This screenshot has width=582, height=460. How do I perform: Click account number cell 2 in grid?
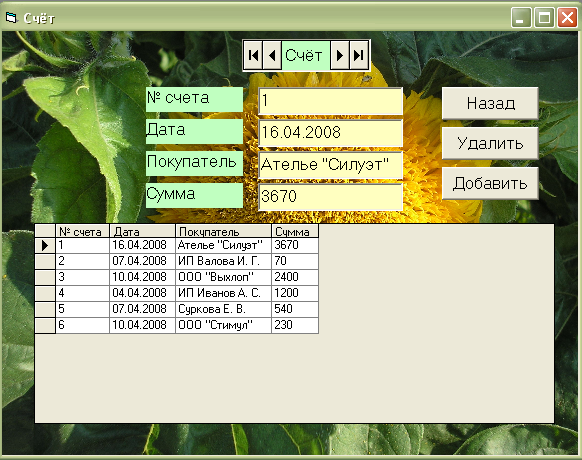point(82,261)
